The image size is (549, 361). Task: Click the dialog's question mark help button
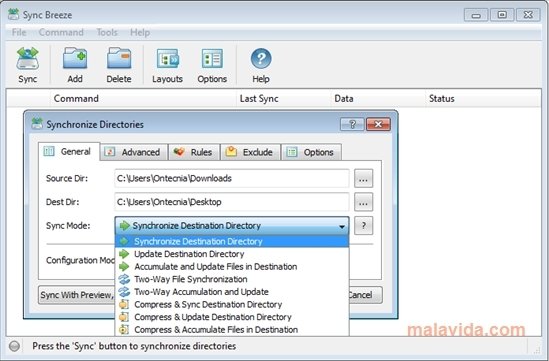[x=352, y=124]
